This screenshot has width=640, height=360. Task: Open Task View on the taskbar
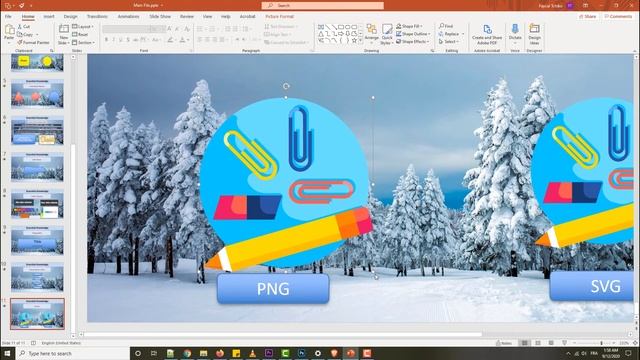[154, 353]
